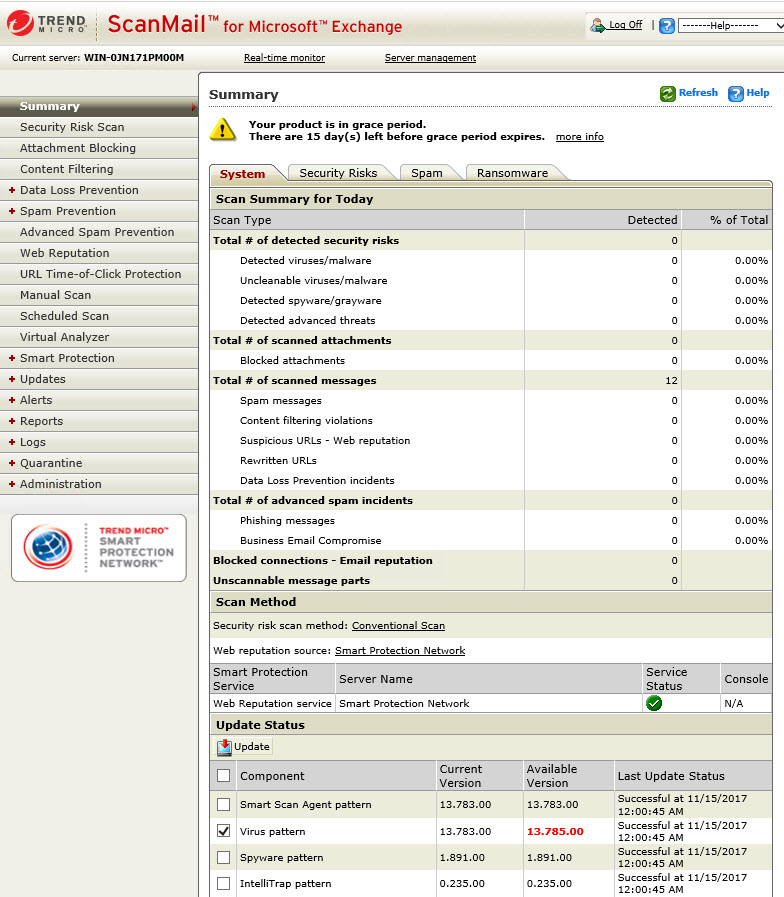The image size is (784, 897).
Task: Uncheck the Virus pattern checkbox
Action: (x=223, y=831)
